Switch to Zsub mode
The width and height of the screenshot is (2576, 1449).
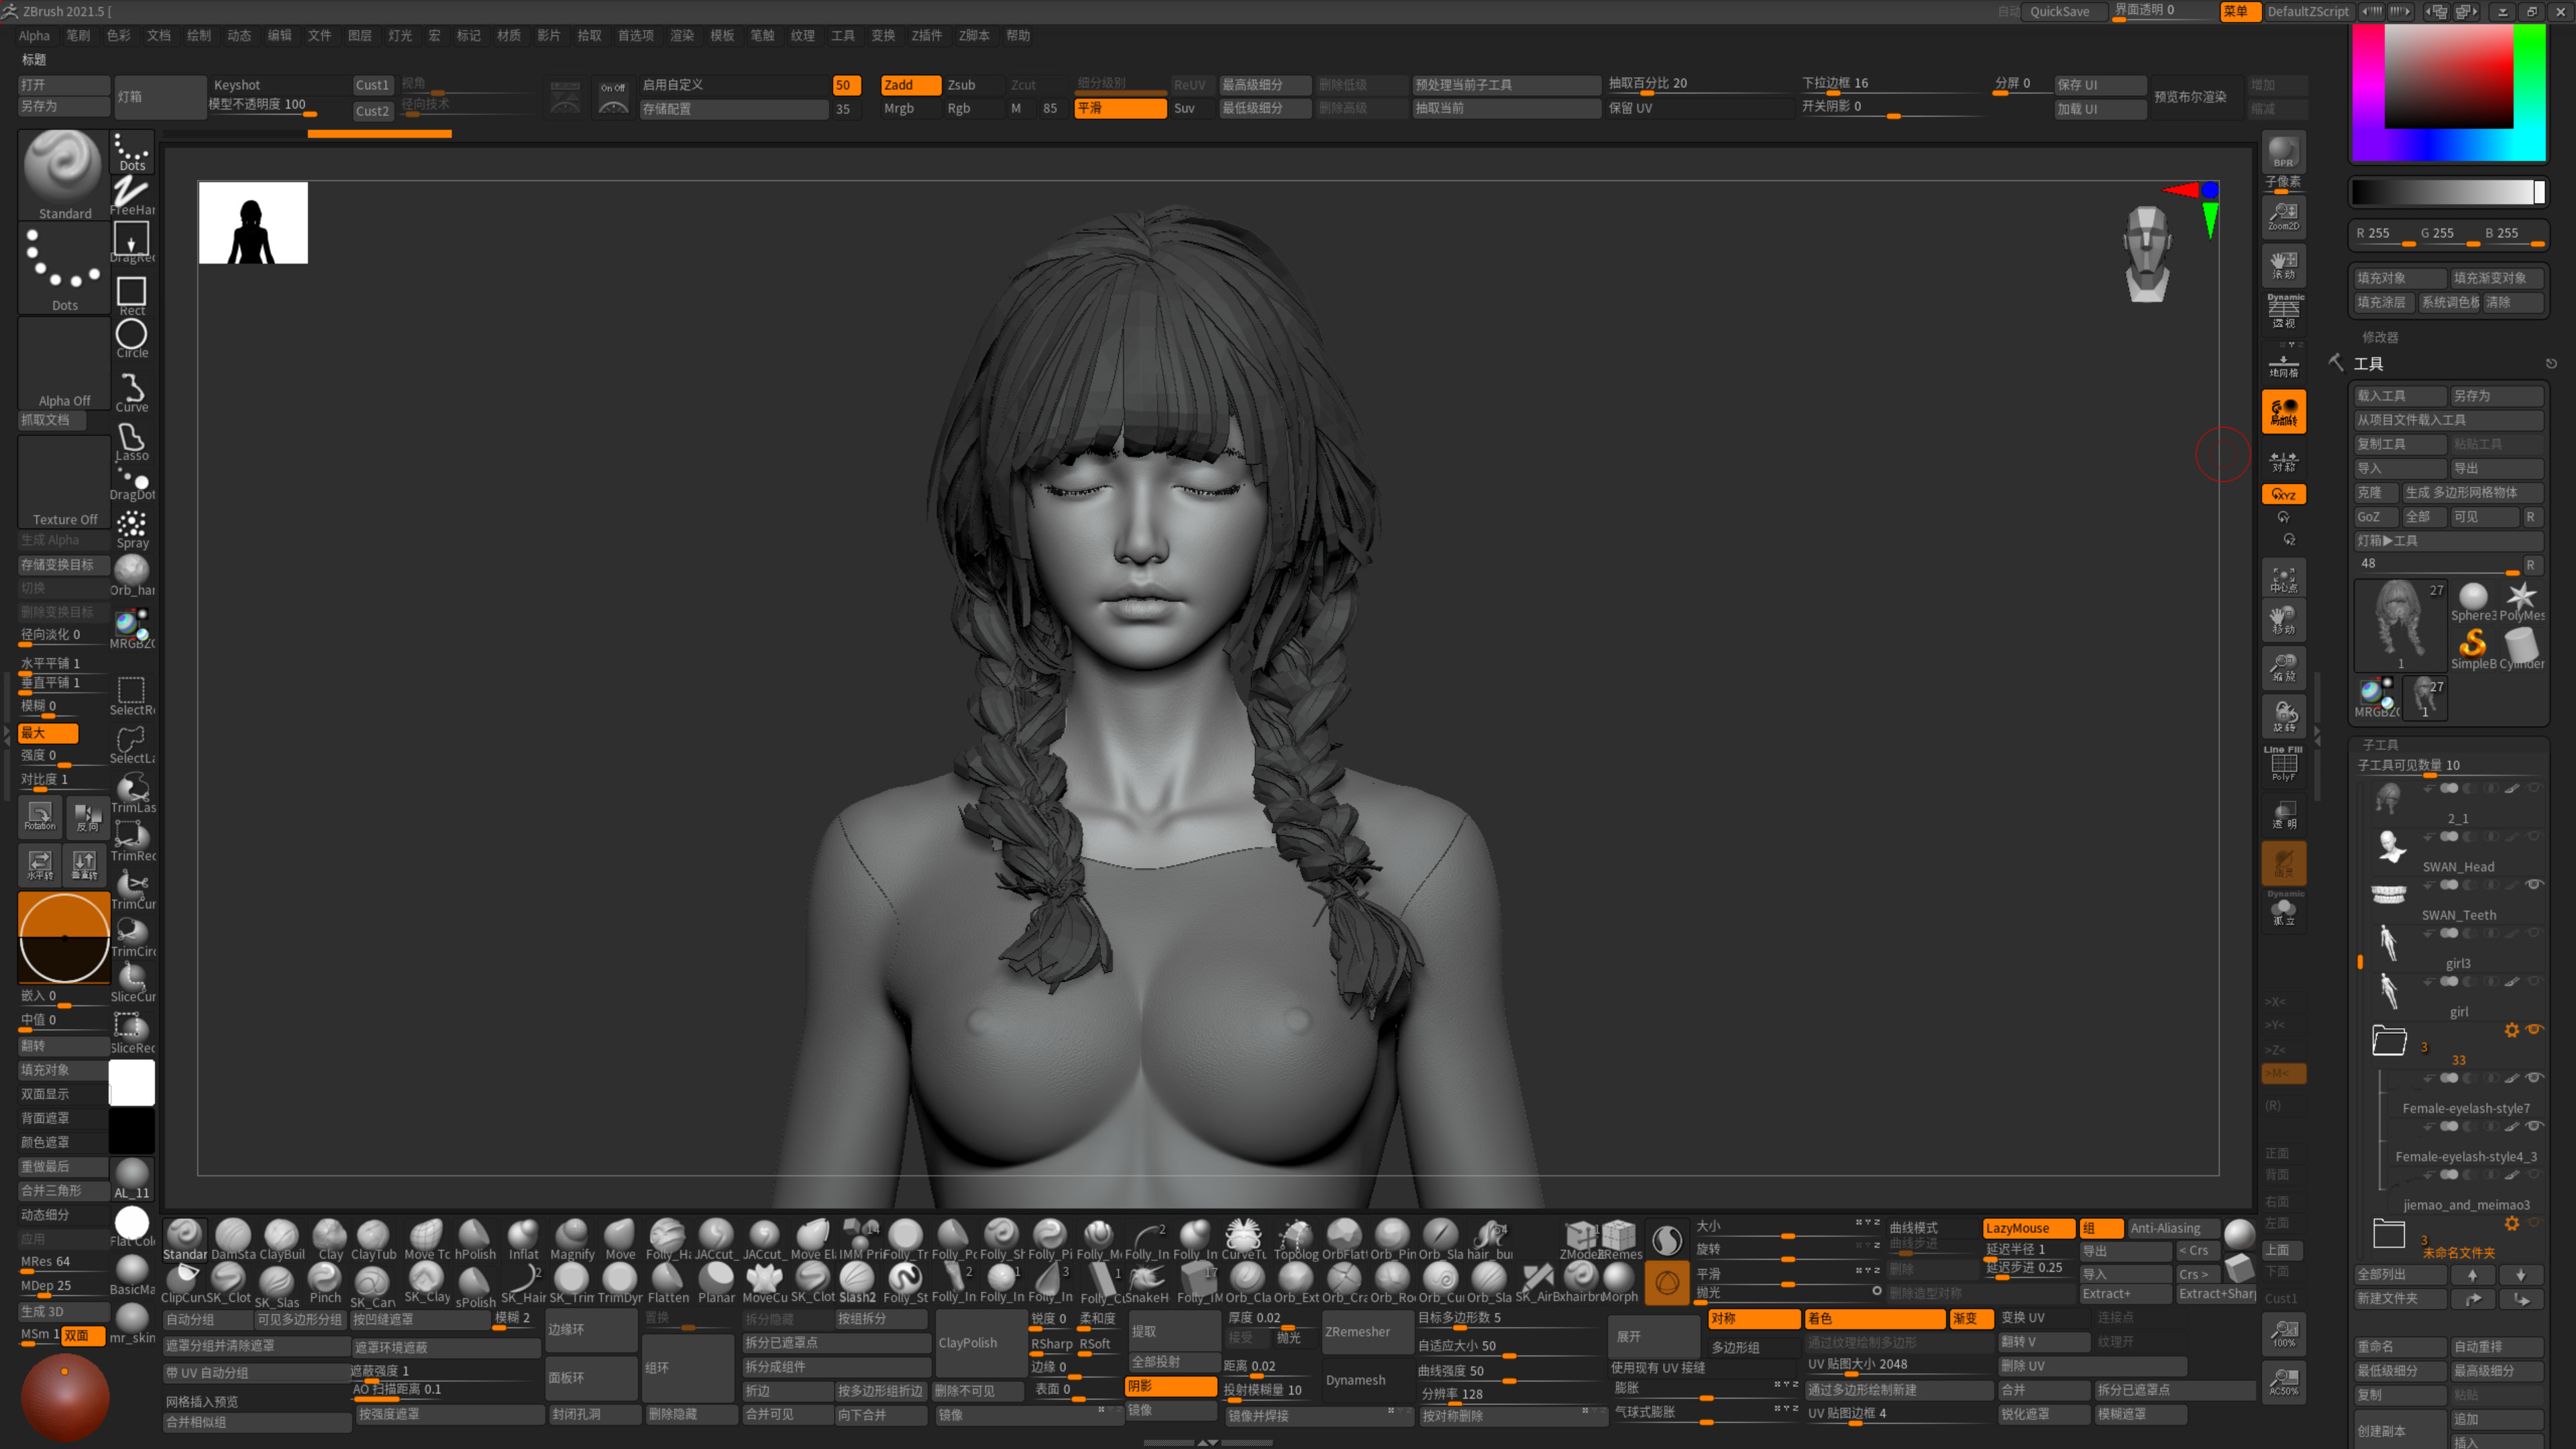[x=961, y=85]
